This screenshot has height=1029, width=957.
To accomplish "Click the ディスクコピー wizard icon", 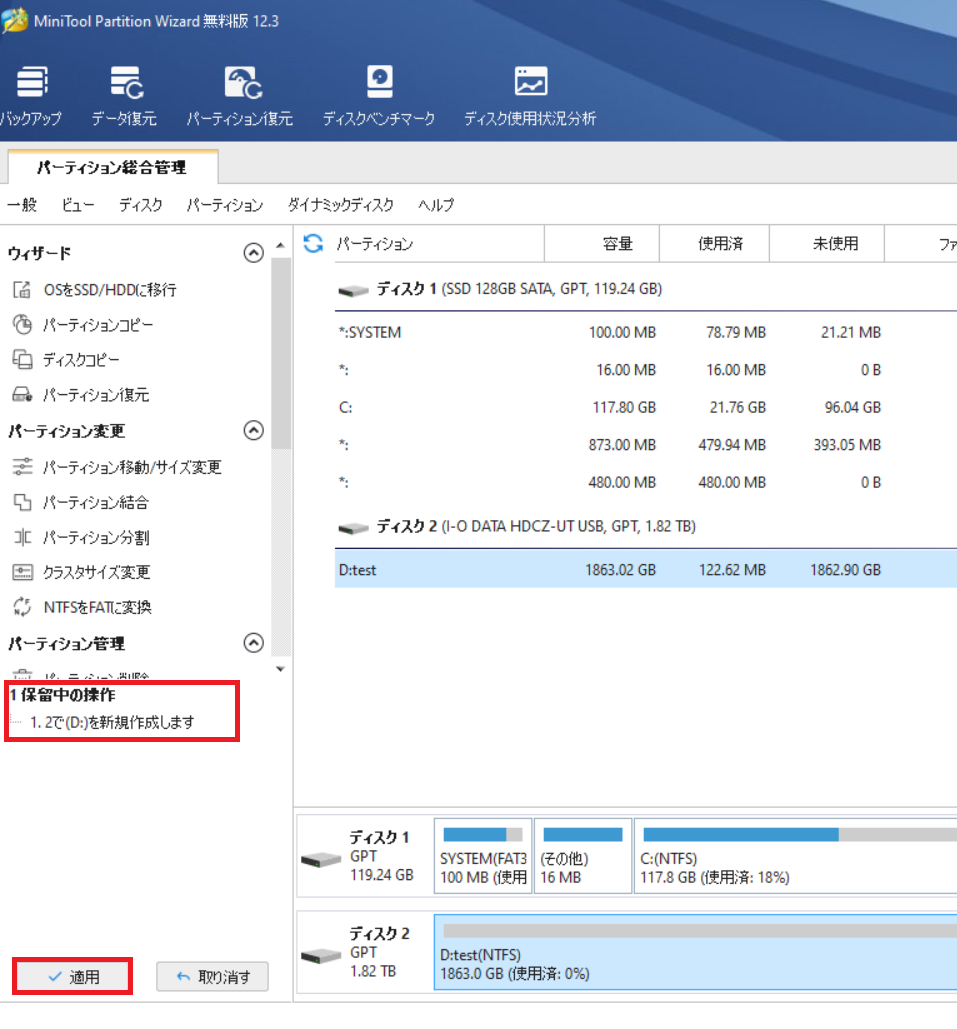I will (22, 360).
